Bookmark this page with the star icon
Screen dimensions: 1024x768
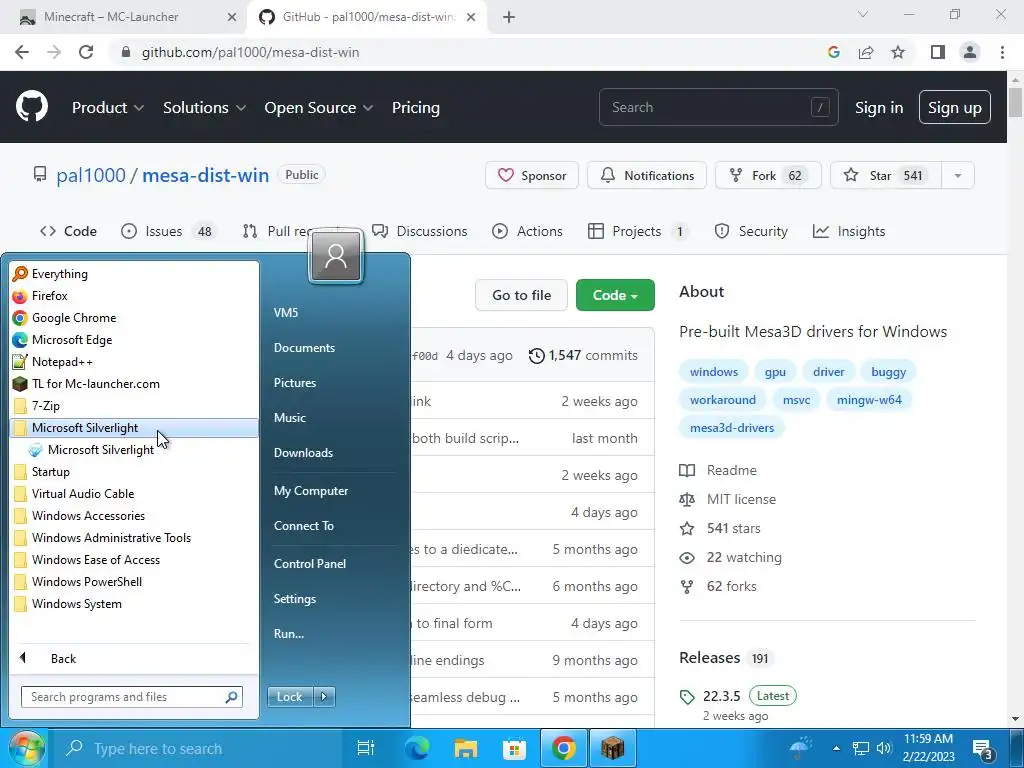(x=898, y=52)
